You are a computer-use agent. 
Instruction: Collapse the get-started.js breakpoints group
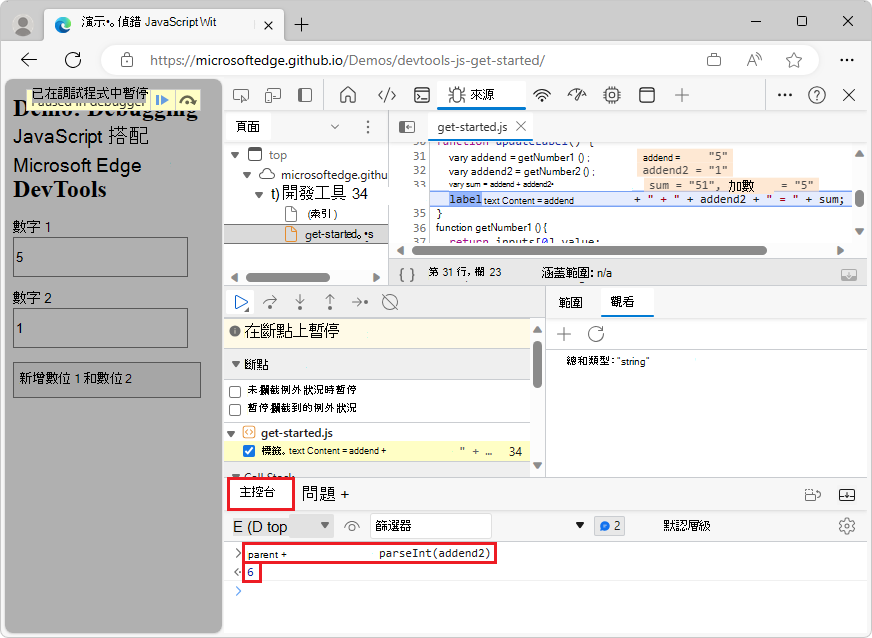pos(231,432)
